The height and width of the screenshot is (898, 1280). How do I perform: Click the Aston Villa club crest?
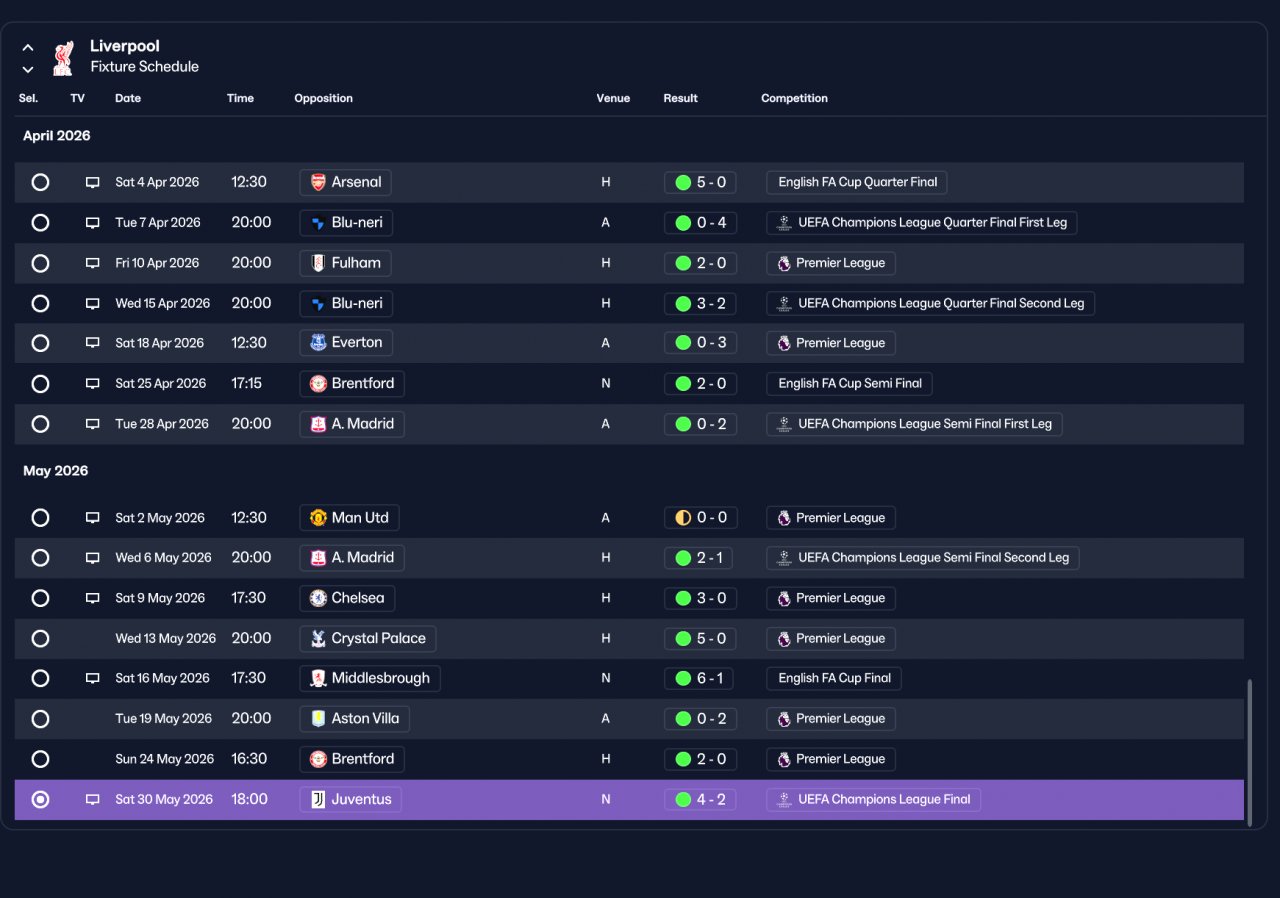pyautogui.click(x=318, y=718)
